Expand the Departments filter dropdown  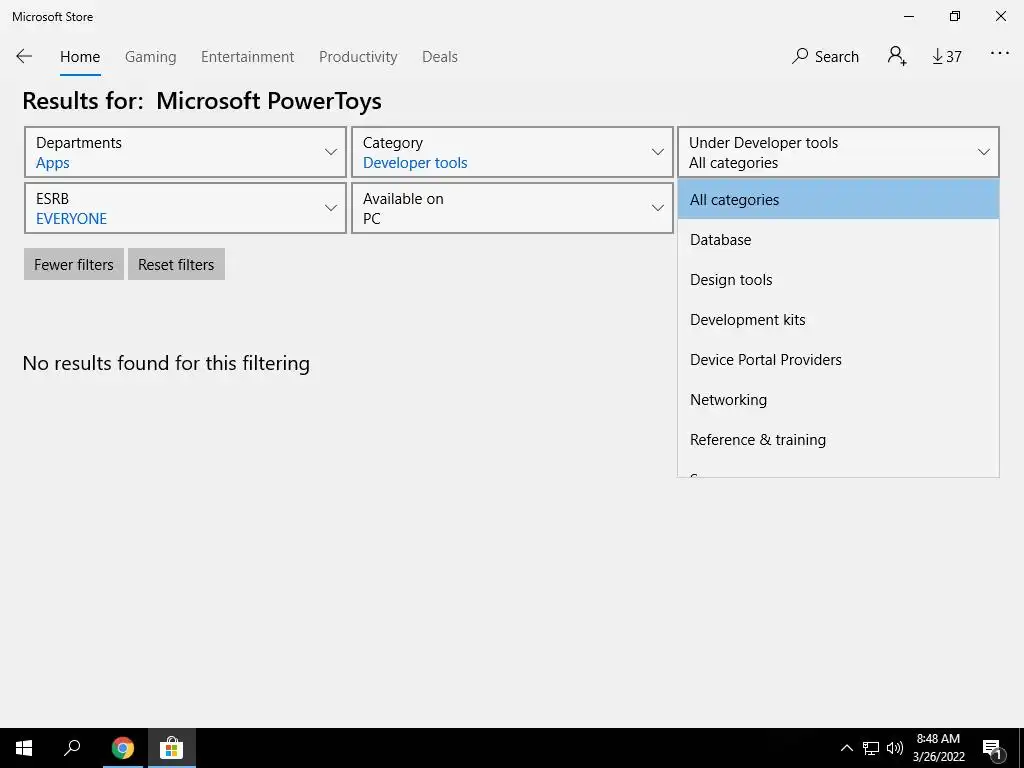185,152
